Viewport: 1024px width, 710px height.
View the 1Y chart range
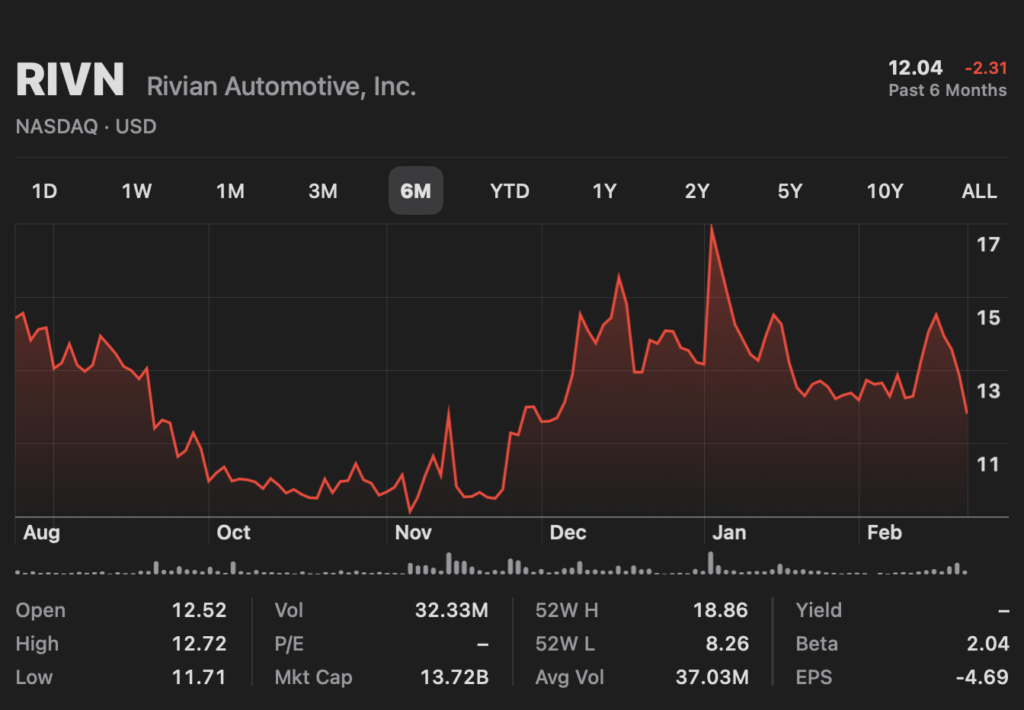pyautogui.click(x=604, y=191)
